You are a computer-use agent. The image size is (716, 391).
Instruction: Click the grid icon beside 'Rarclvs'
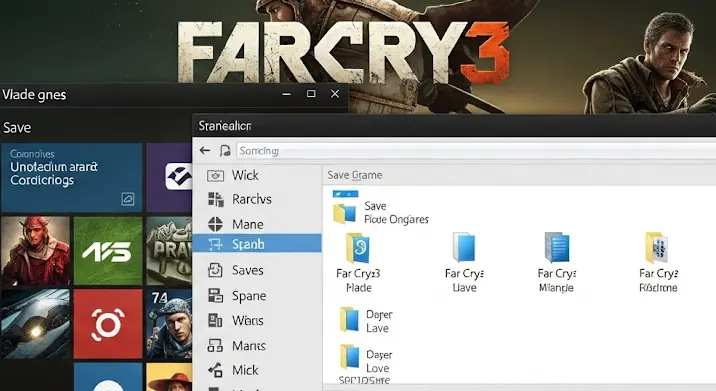pyautogui.click(x=216, y=200)
